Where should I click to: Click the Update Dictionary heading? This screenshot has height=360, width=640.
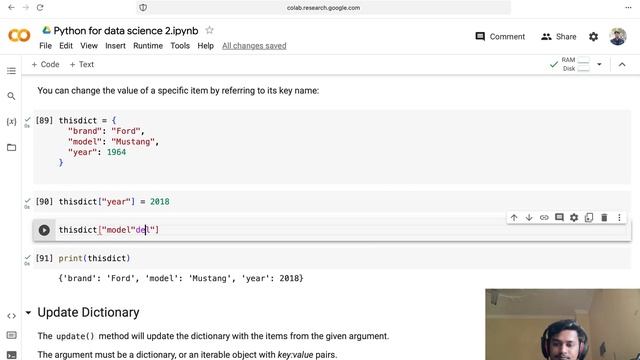point(88,312)
